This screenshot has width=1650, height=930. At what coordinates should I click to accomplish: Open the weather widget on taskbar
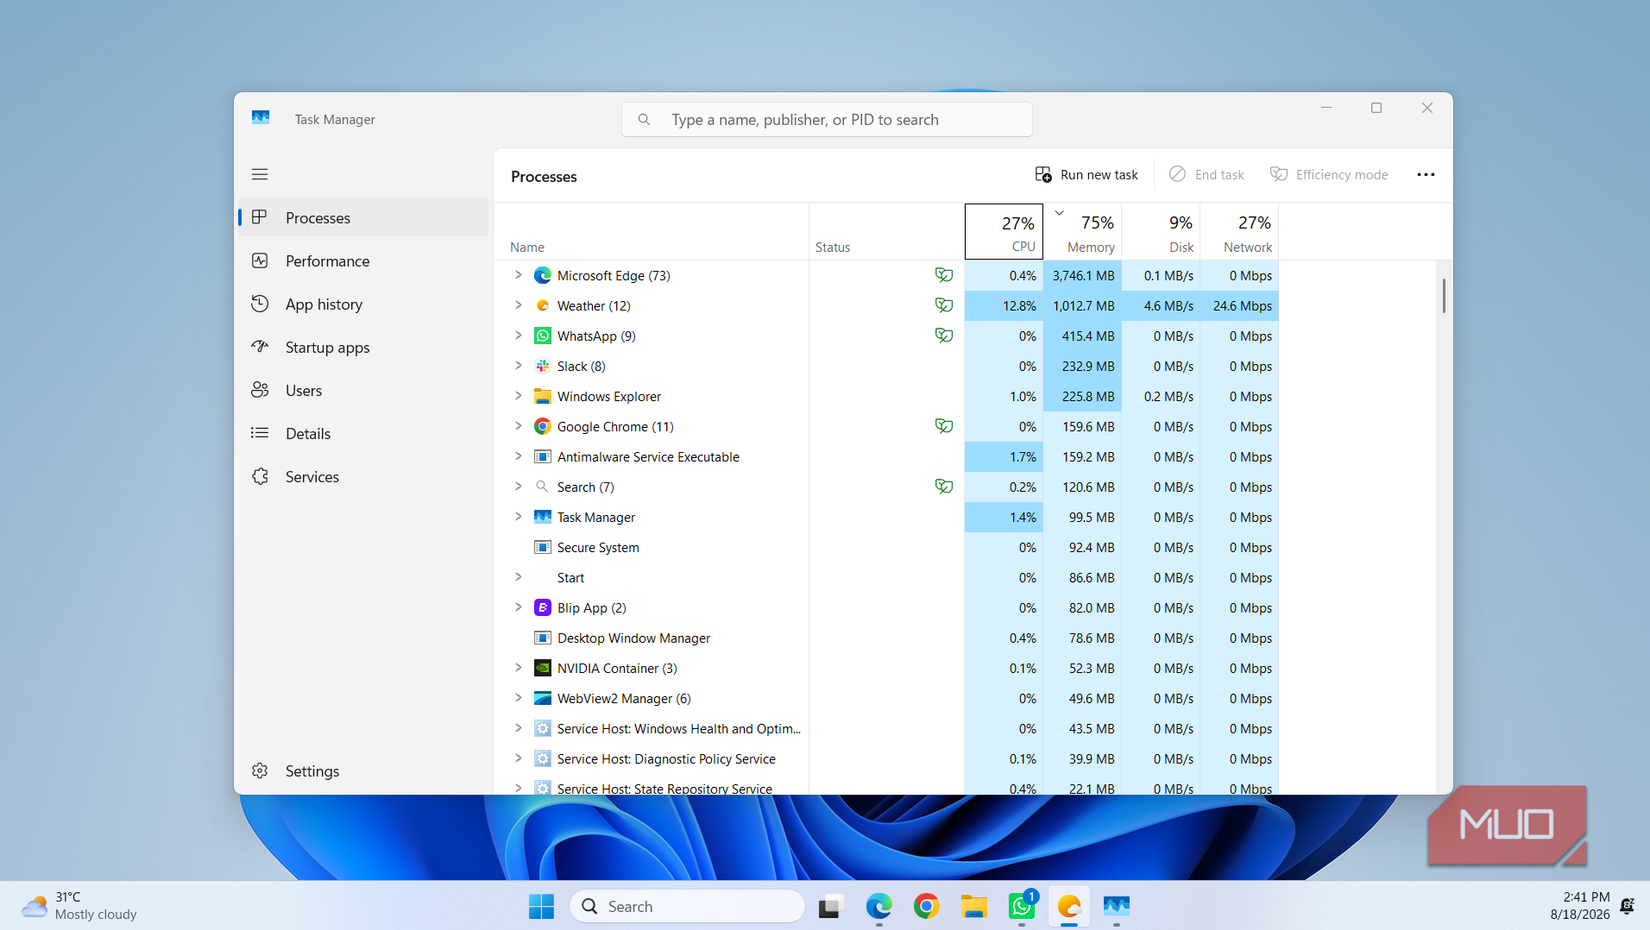tap(79, 906)
